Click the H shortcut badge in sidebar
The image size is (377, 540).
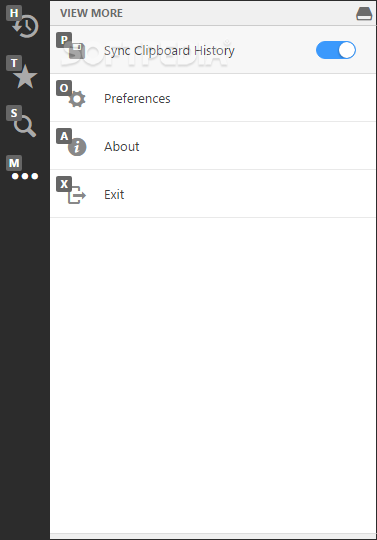click(14, 13)
